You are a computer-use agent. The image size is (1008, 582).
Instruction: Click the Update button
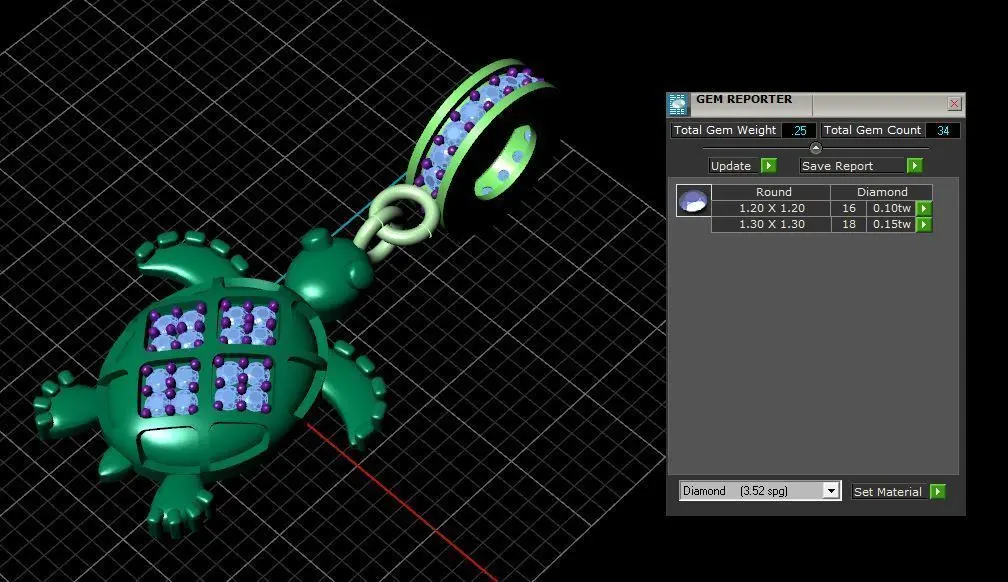[734, 166]
